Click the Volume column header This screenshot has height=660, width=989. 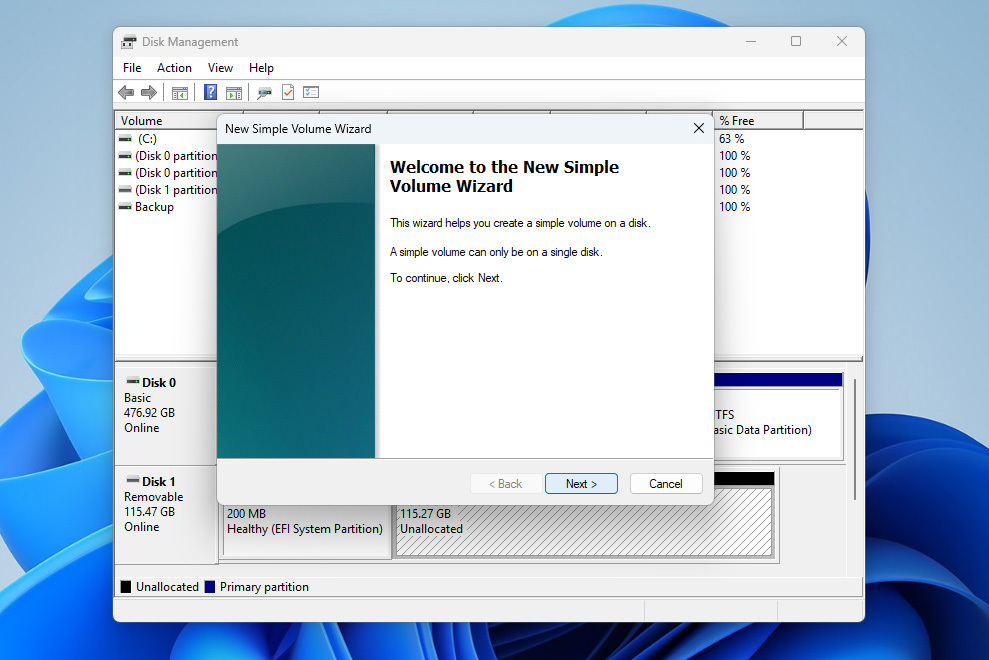pos(145,119)
